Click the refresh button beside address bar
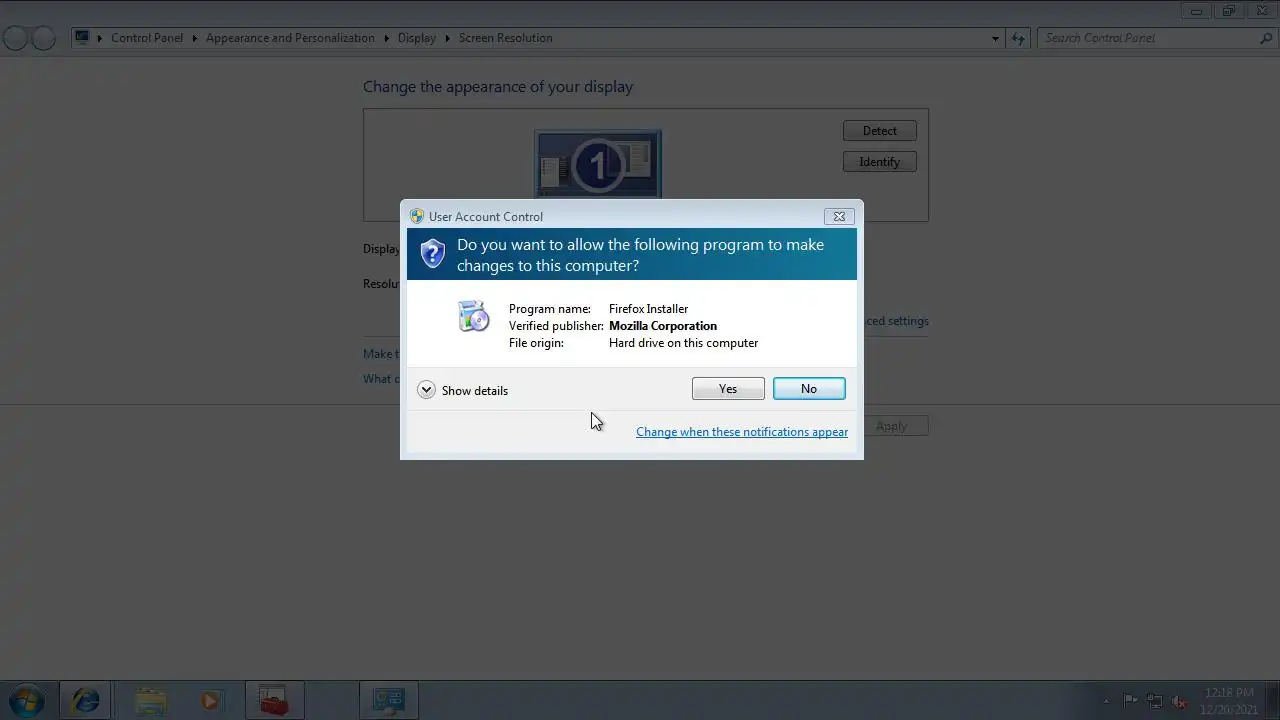 1018,38
